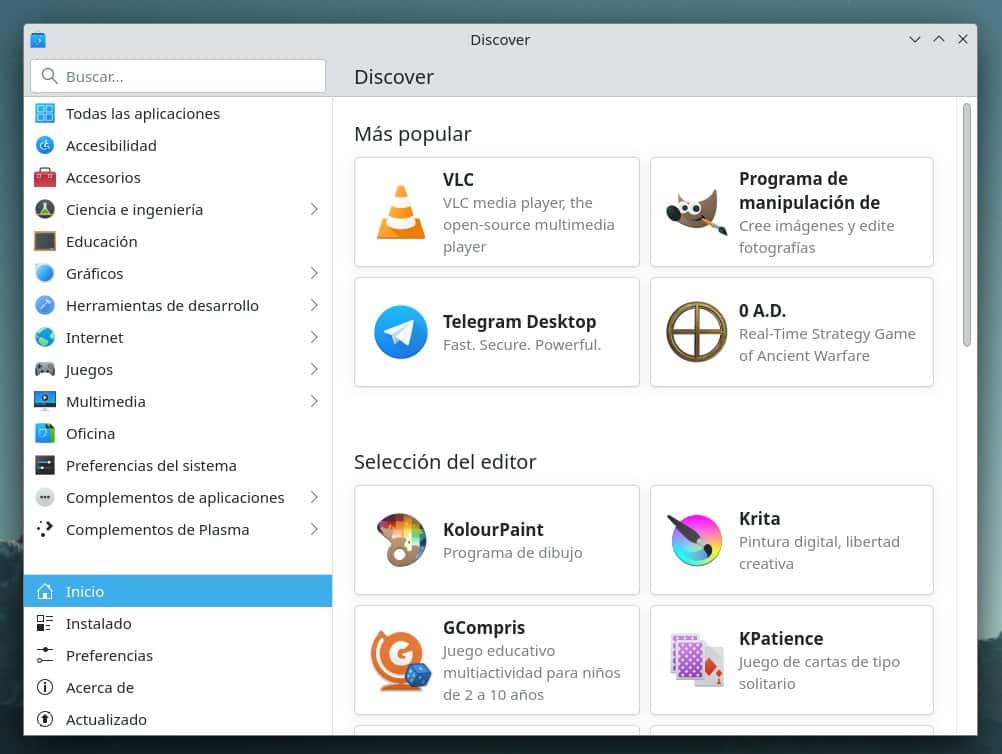Screen dimensions: 1002x754
Task: Expand the Internet category chevron
Action: 314,337
